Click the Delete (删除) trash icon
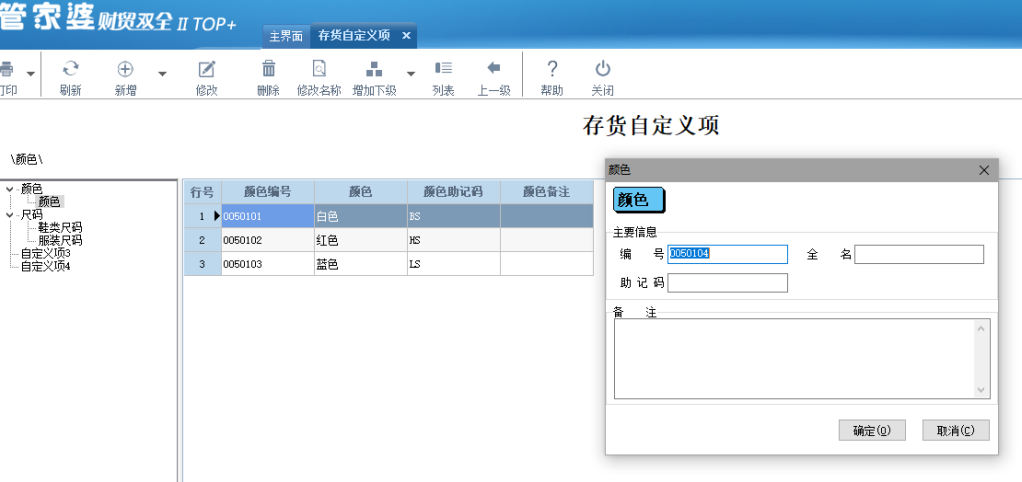Image resolution: width=1022 pixels, height=482 pixels. click(269, 68)
